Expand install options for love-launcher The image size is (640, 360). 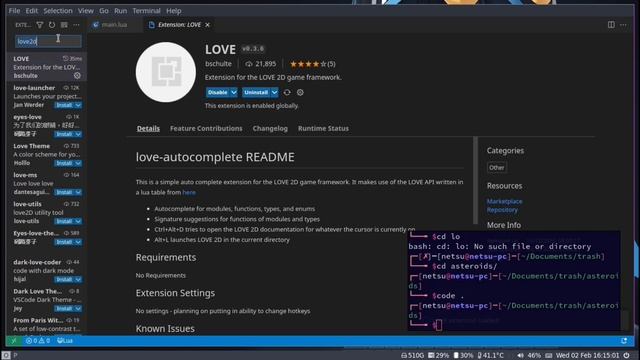[x=78, y=105]
